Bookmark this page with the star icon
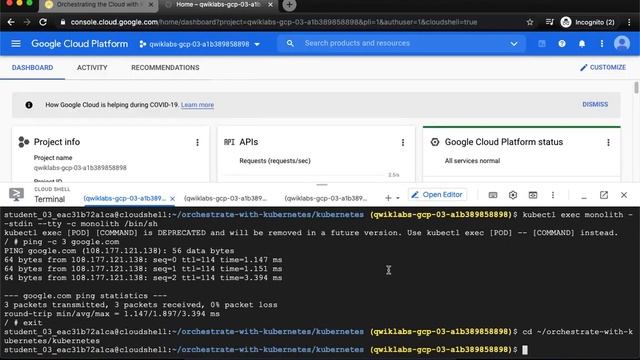Image resolution: width=640 pixels, height=360 pixels. (530, 22)
